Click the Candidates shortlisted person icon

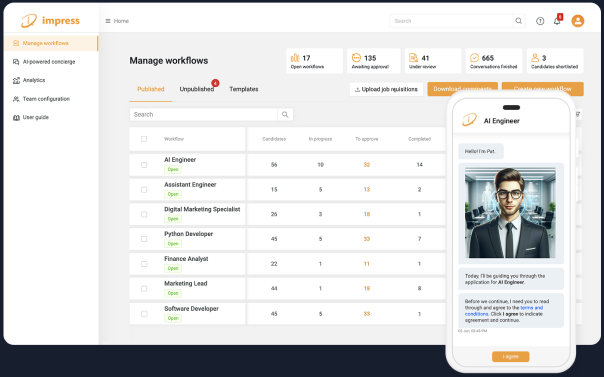[535, 58]
